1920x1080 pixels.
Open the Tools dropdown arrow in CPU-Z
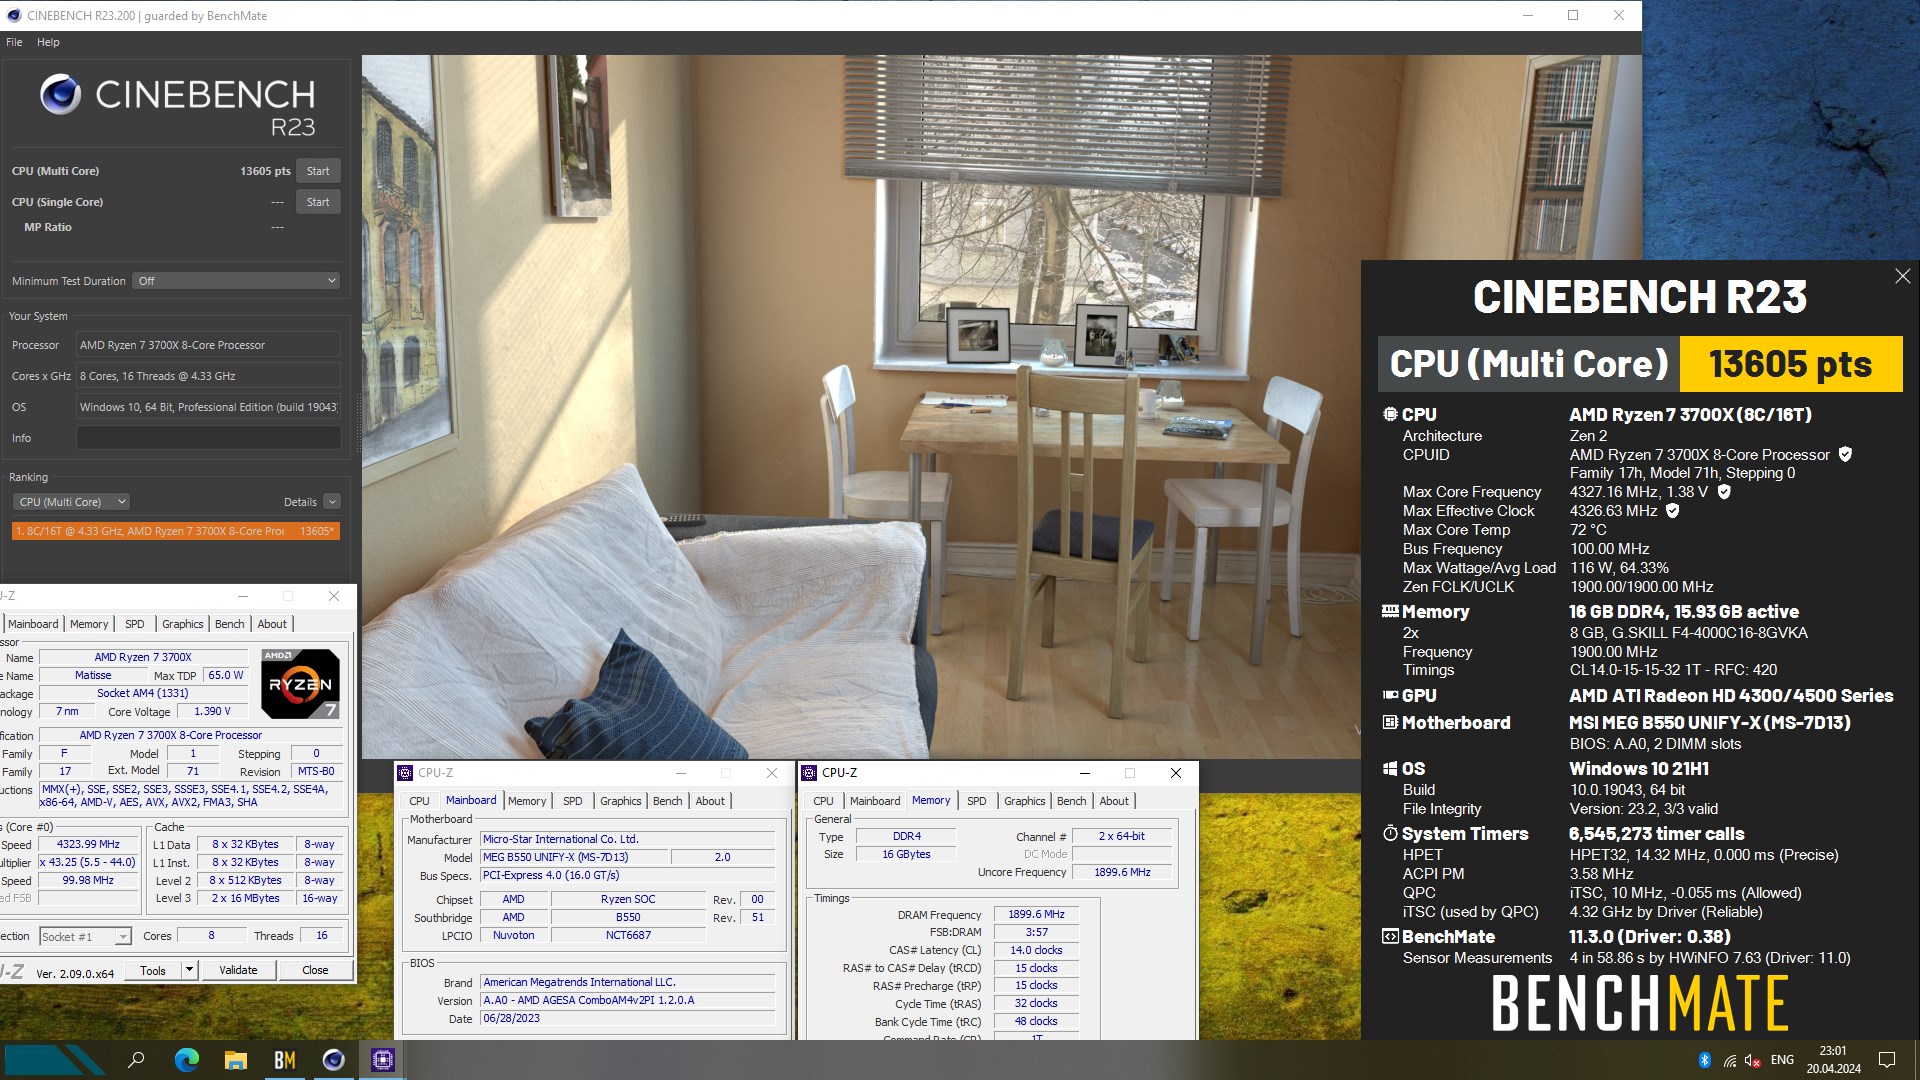(x=189, y=970)
